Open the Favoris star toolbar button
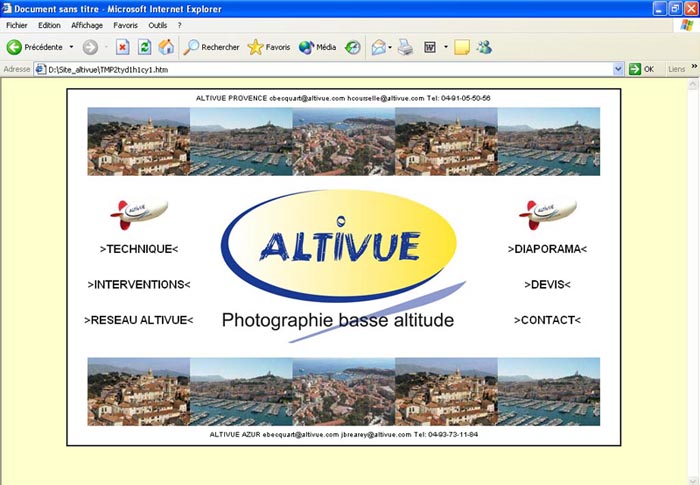Screen dimensions: 700x485 (269, 47)
